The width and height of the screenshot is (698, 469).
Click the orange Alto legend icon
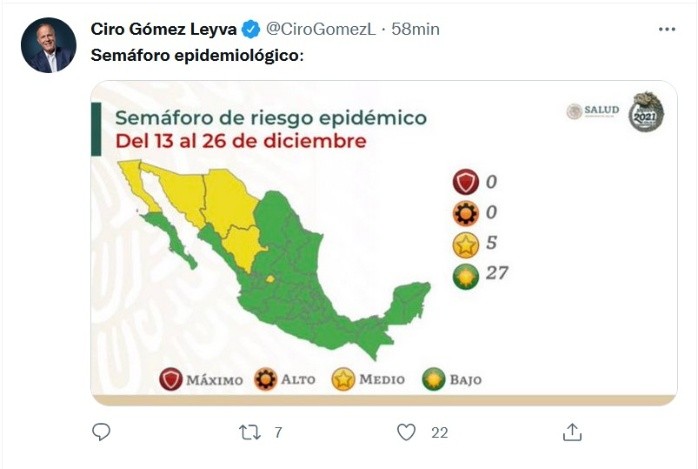point(268,380)
